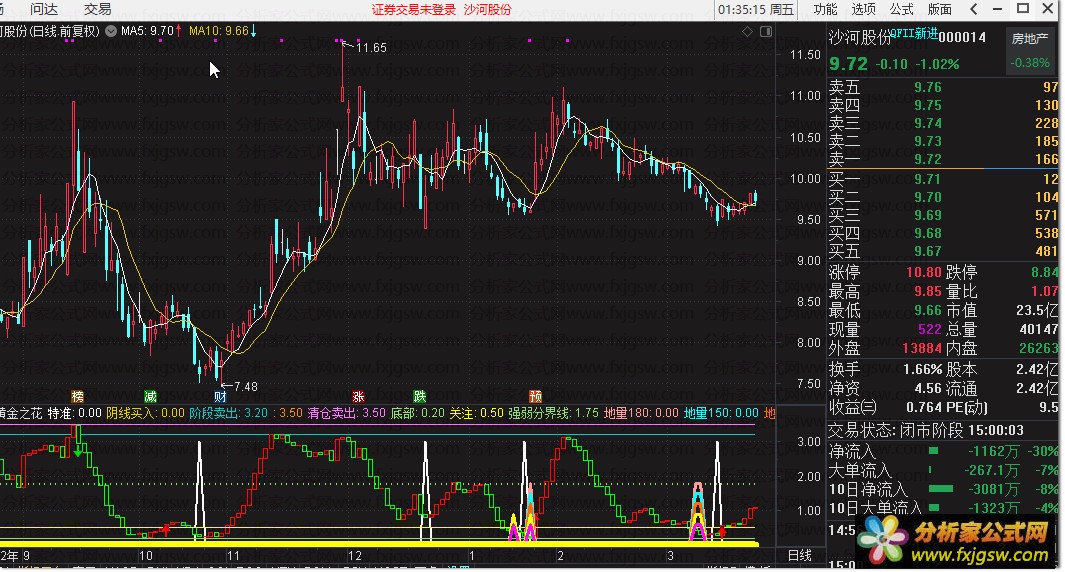This screenshot has width=1065, height=572.
Task: Click the 减 event marker below the chart
Action: point(150,396)
